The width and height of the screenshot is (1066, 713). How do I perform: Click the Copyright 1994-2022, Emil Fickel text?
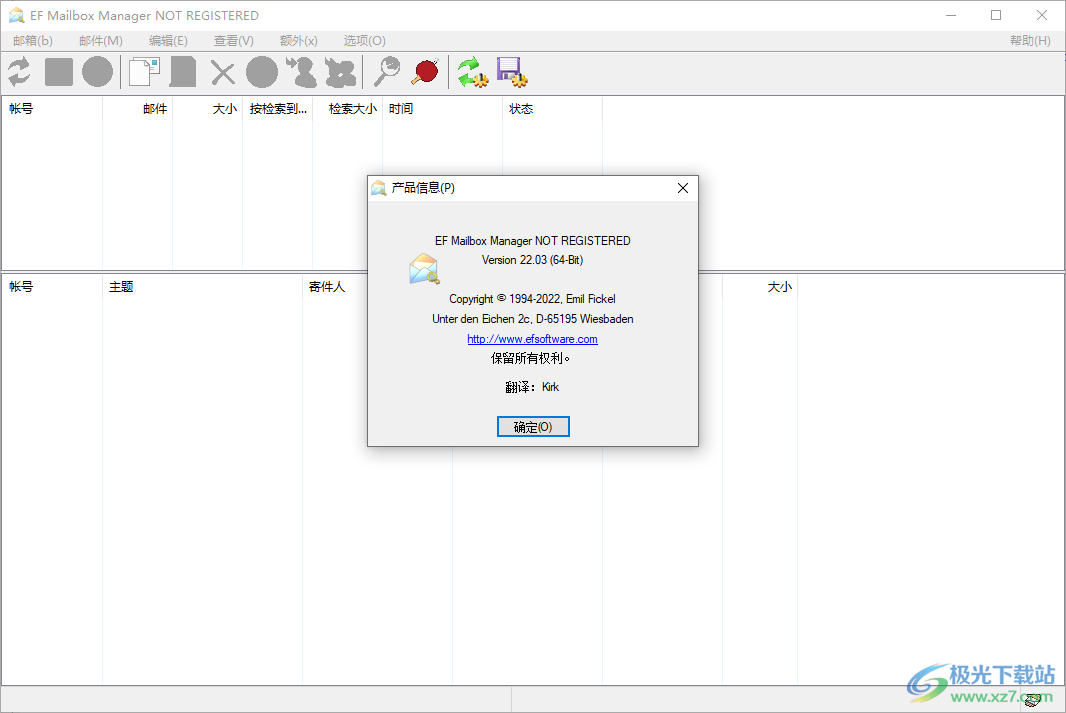pos(532,299)
